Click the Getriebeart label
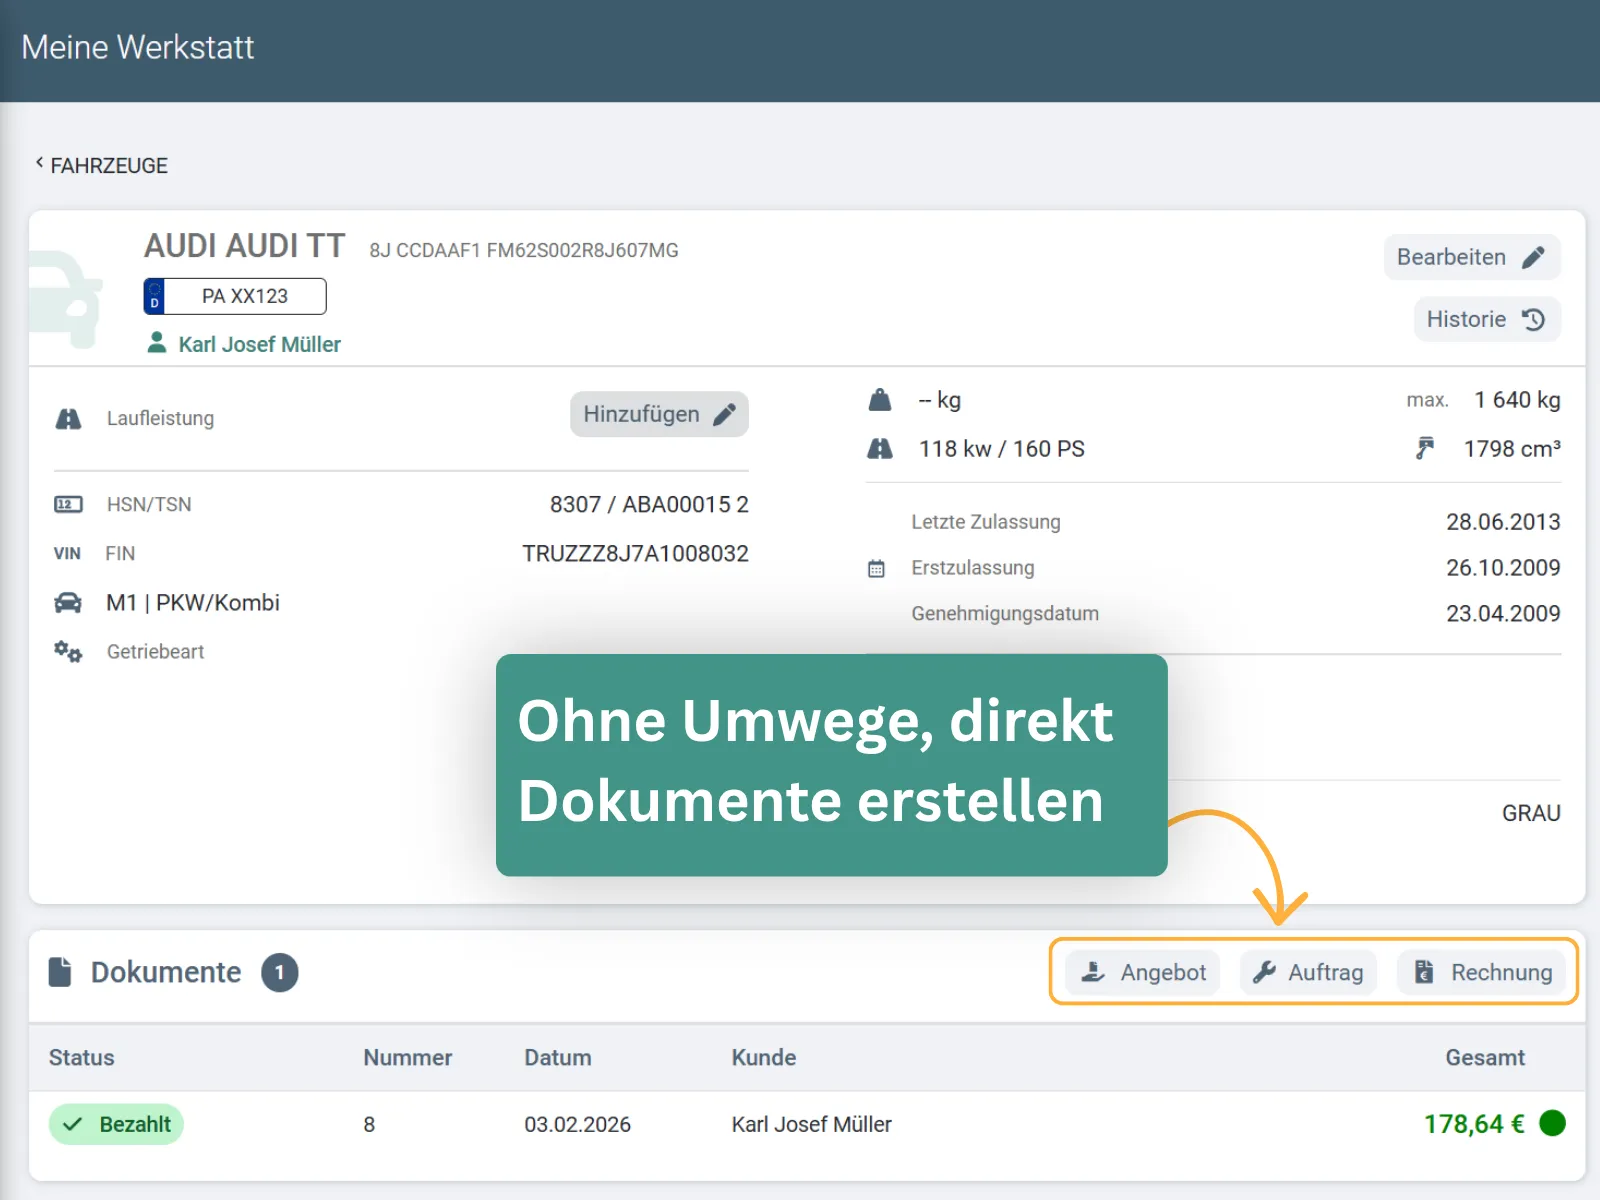Viewport: 1600px width, 1200px height. point(155,651)
